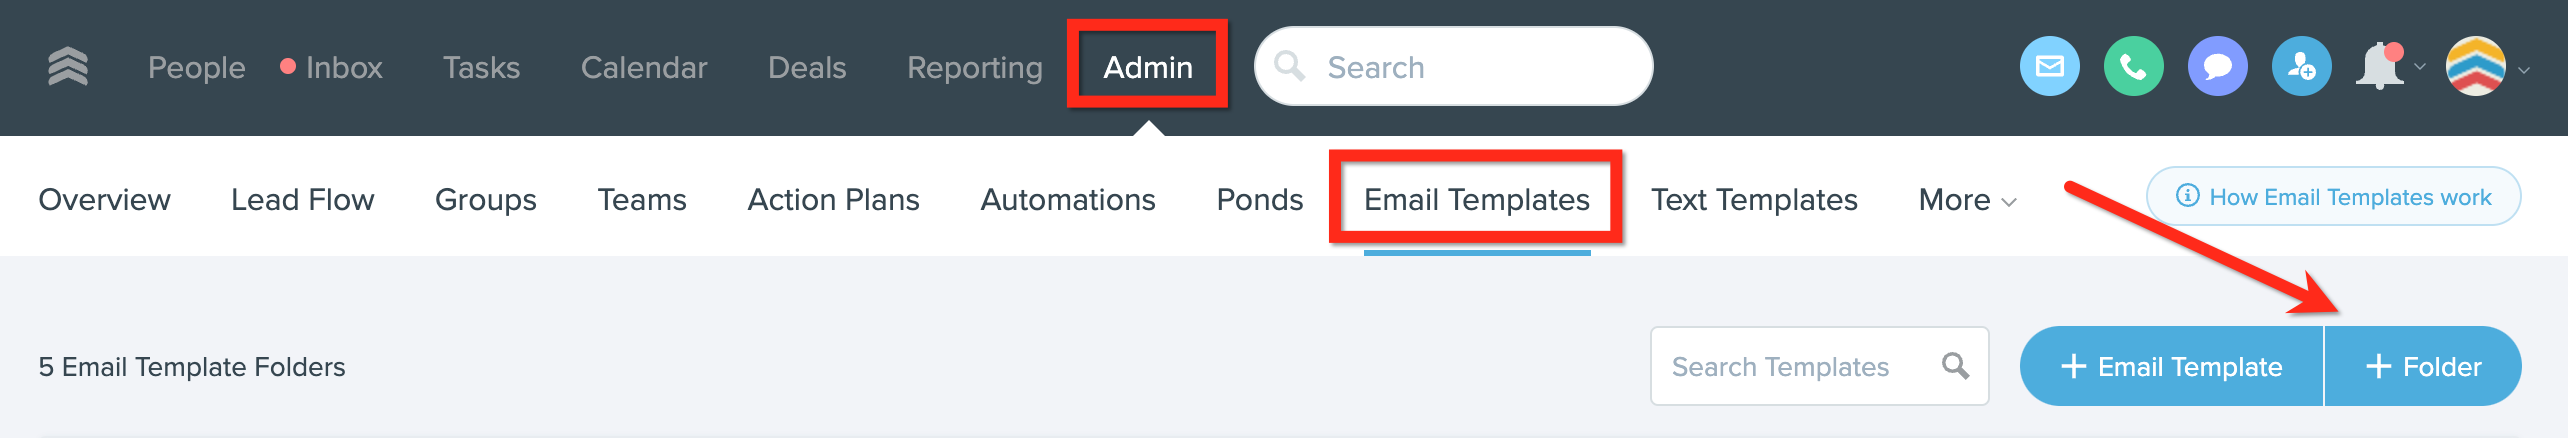Open the Admin tab
This screenshot has height=438, width=2568.
(1147, 67)
